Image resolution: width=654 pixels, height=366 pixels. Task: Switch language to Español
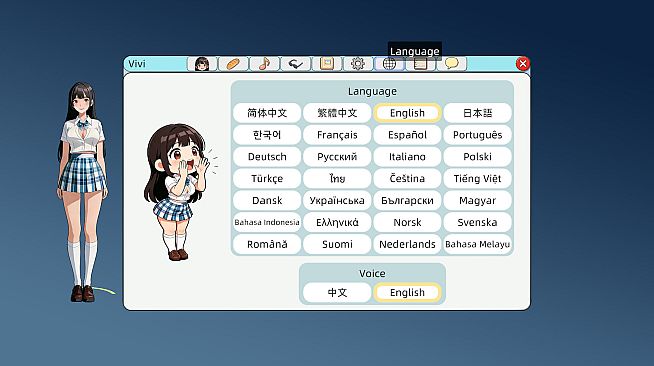pyautogui.click(x=407, y=135)
